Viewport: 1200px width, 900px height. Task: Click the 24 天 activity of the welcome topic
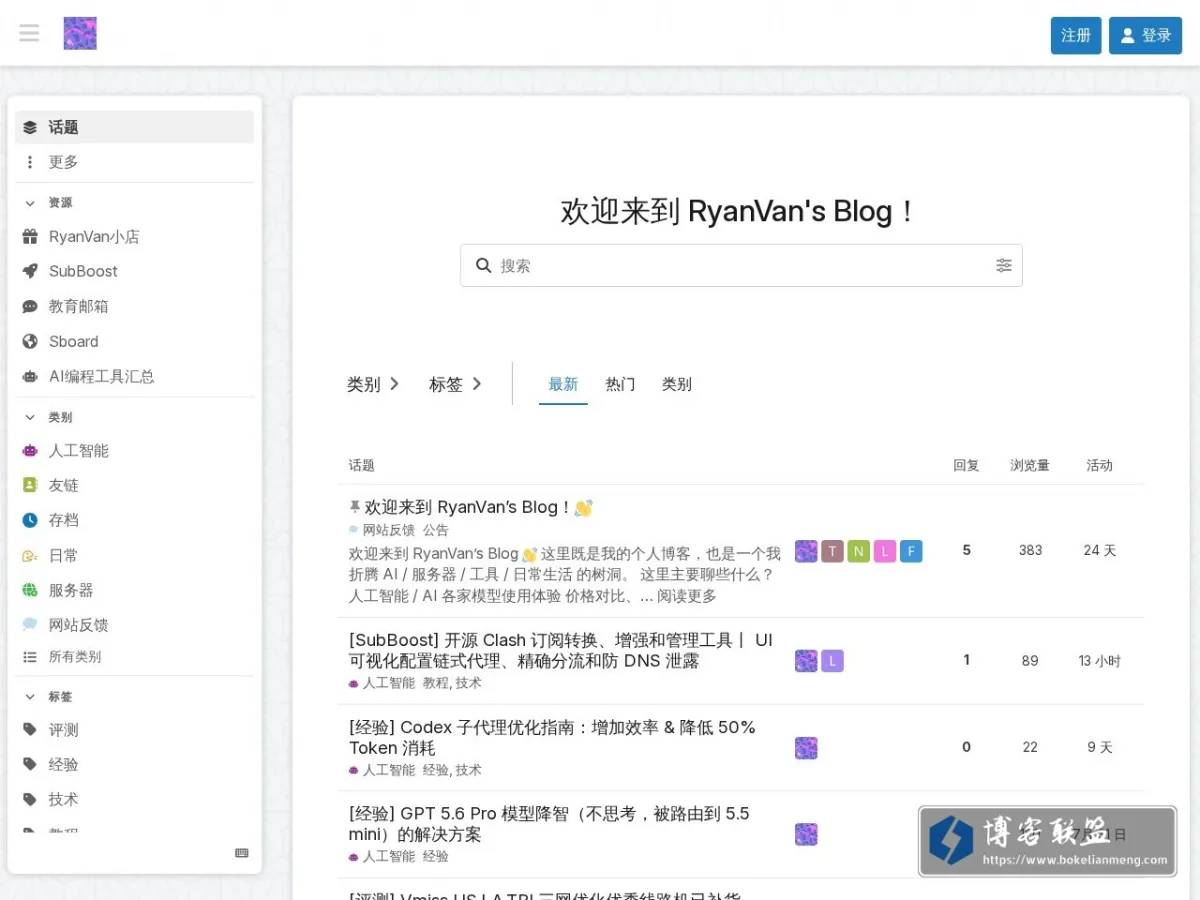1100,550
